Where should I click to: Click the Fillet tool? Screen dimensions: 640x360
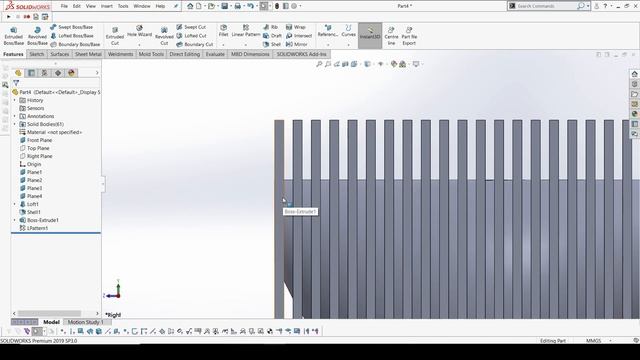click(x=223, y=31)
